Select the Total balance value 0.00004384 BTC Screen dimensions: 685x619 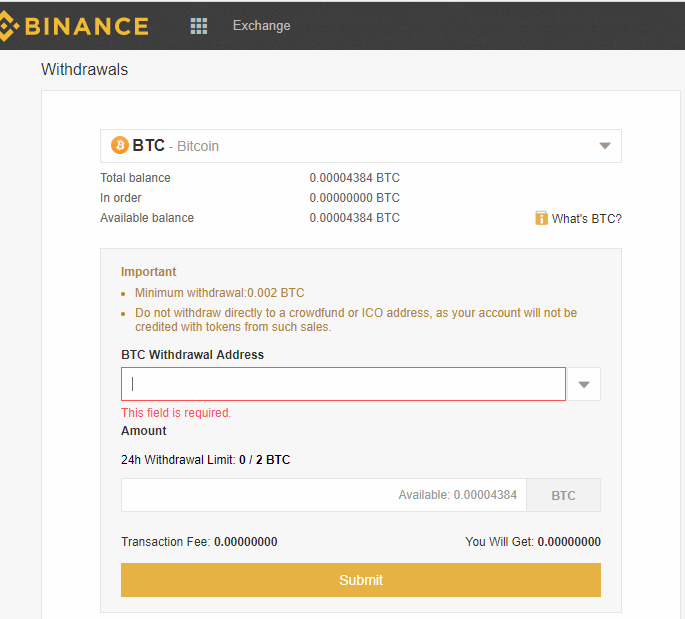(354, 178)
